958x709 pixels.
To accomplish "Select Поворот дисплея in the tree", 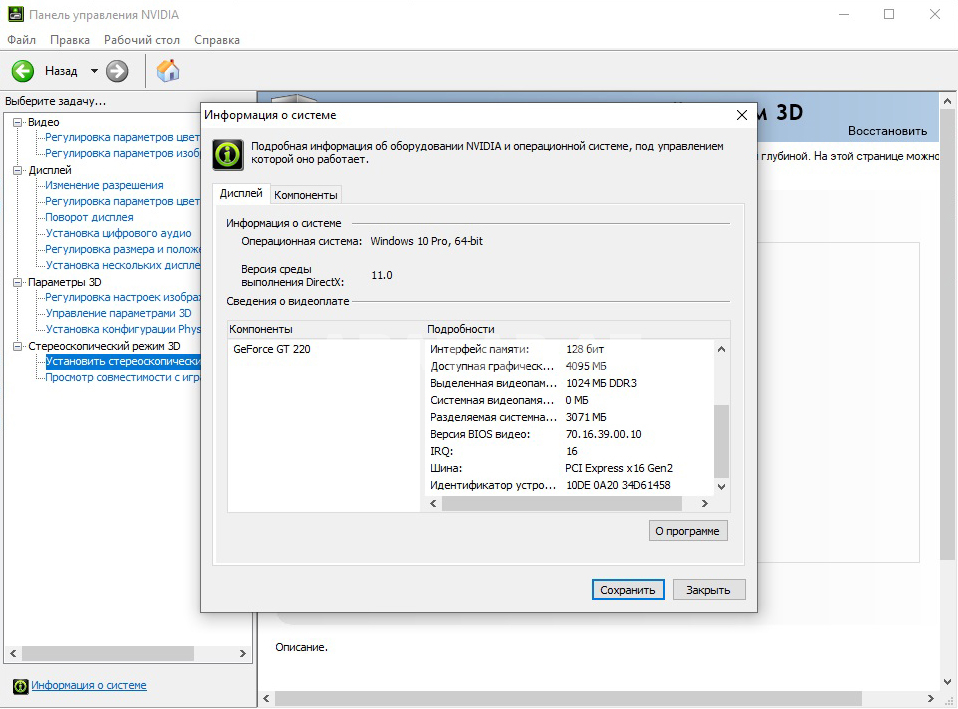I will tap(89, 217).
